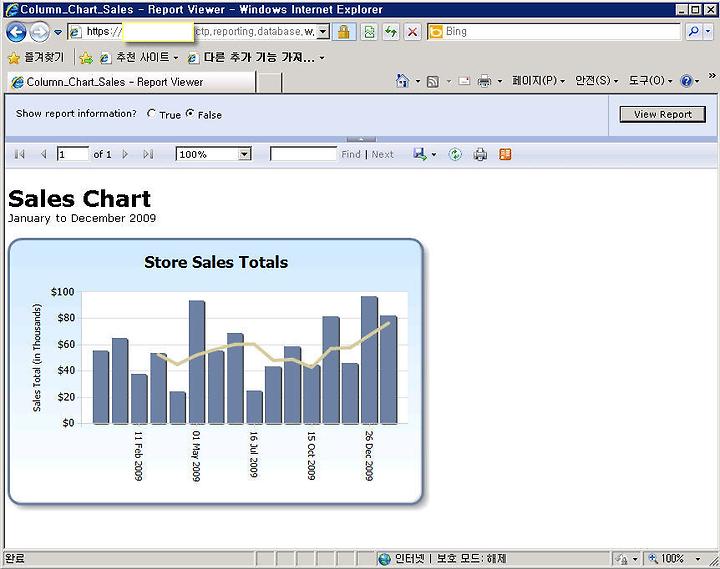720x569 pixels.
Task: Click the Help question mark icon
Action: click(x=686, y=81)
